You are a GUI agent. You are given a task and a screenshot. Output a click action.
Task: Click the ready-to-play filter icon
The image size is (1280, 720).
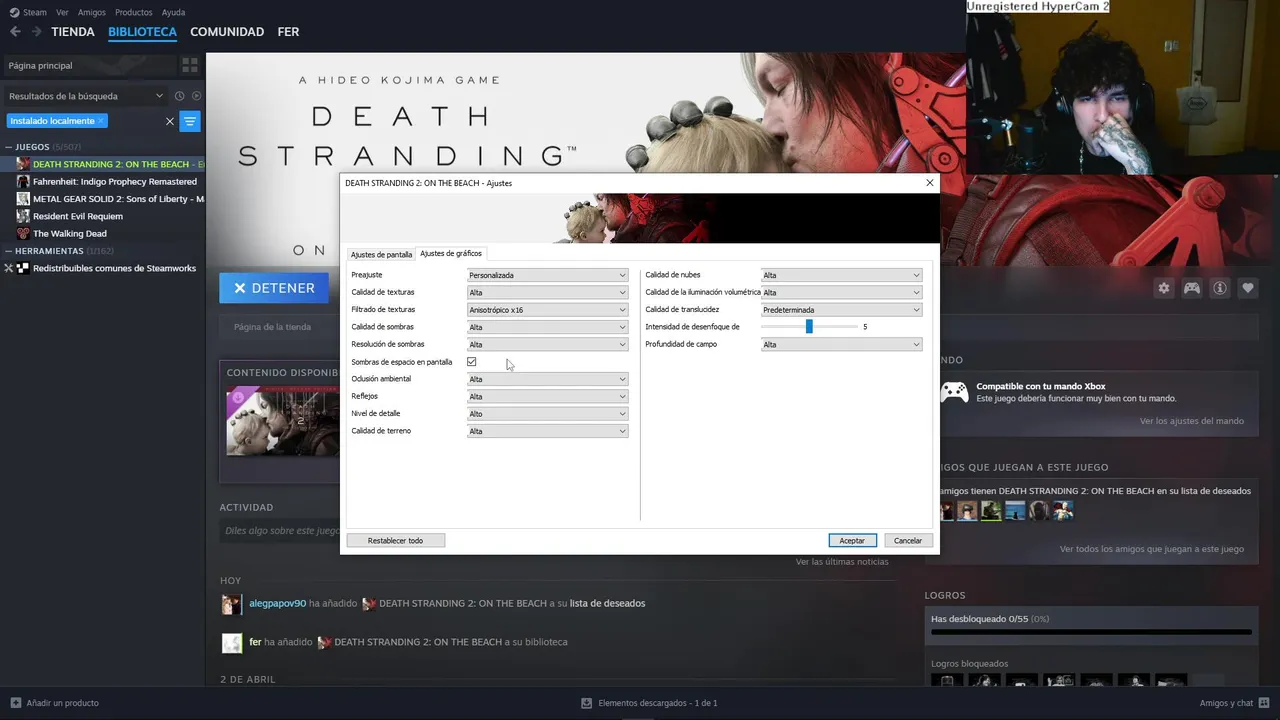point(196,96)
